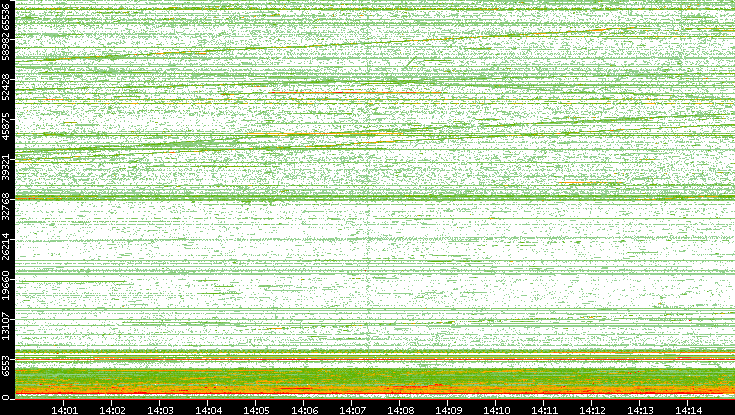Click the 14:01 time axis label
Image resolution: width=735 pixels, height=415 pixels.
pos(64,411)
